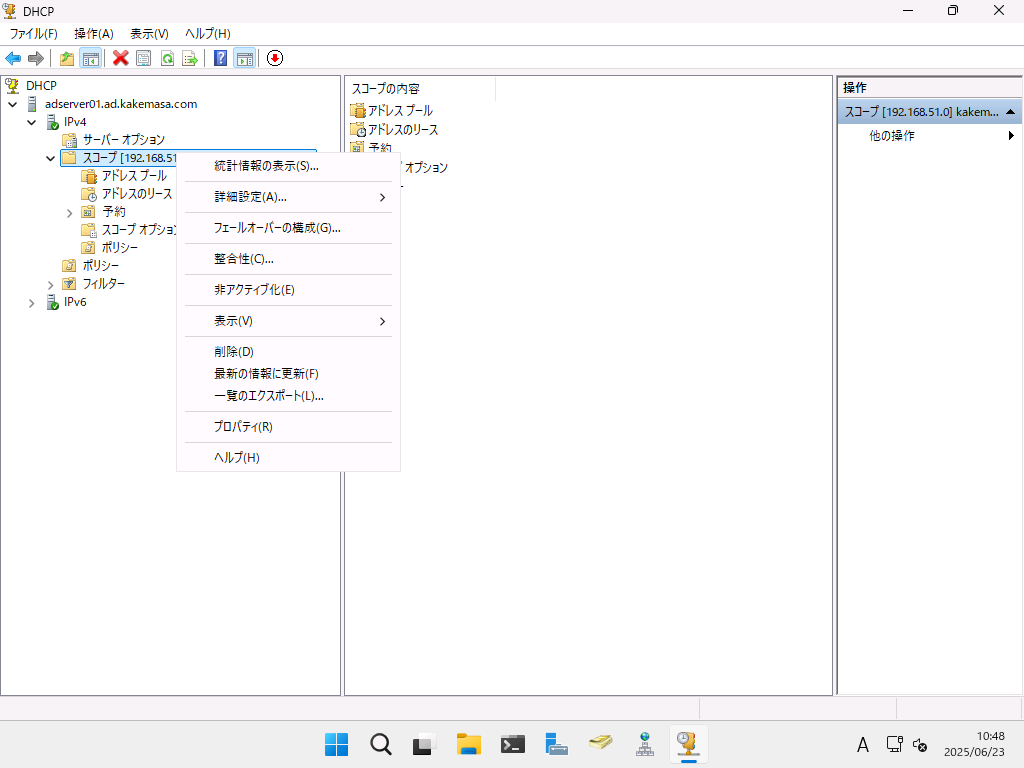1024x768 pixels.
Task: Click the adserver01 server icon in tree
Action: pyautogui.click(x=31, y=104)
